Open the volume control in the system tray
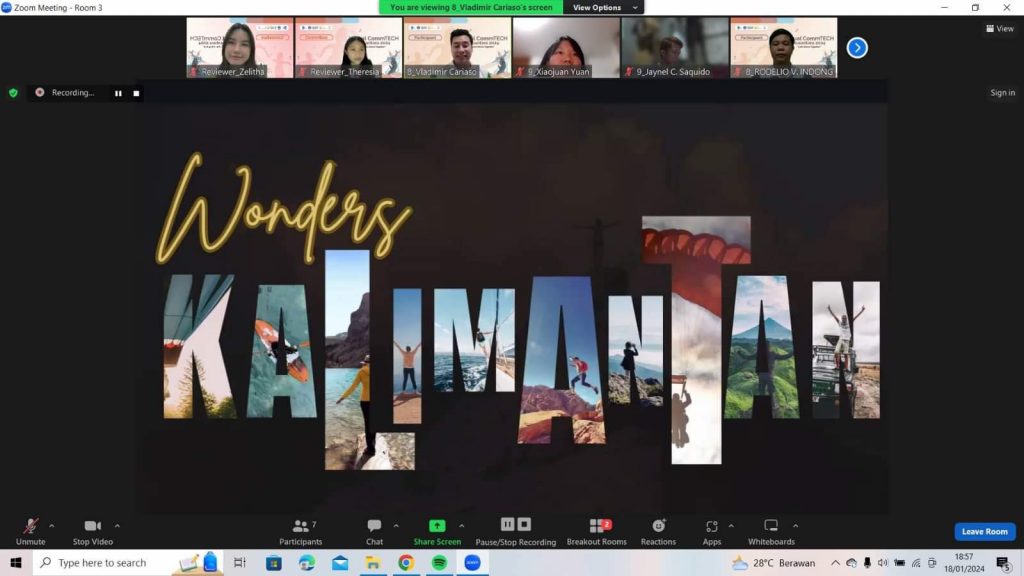This screenshot has width=1024, height=576. [883, 562]
